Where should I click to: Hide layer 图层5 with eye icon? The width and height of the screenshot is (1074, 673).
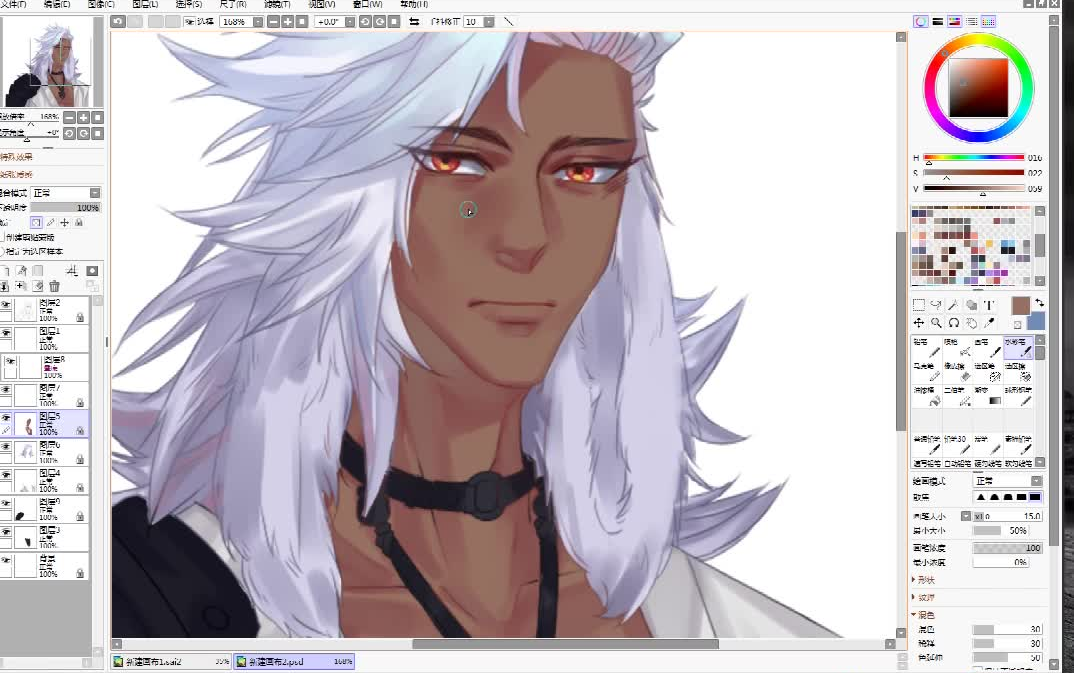(5, 418)
